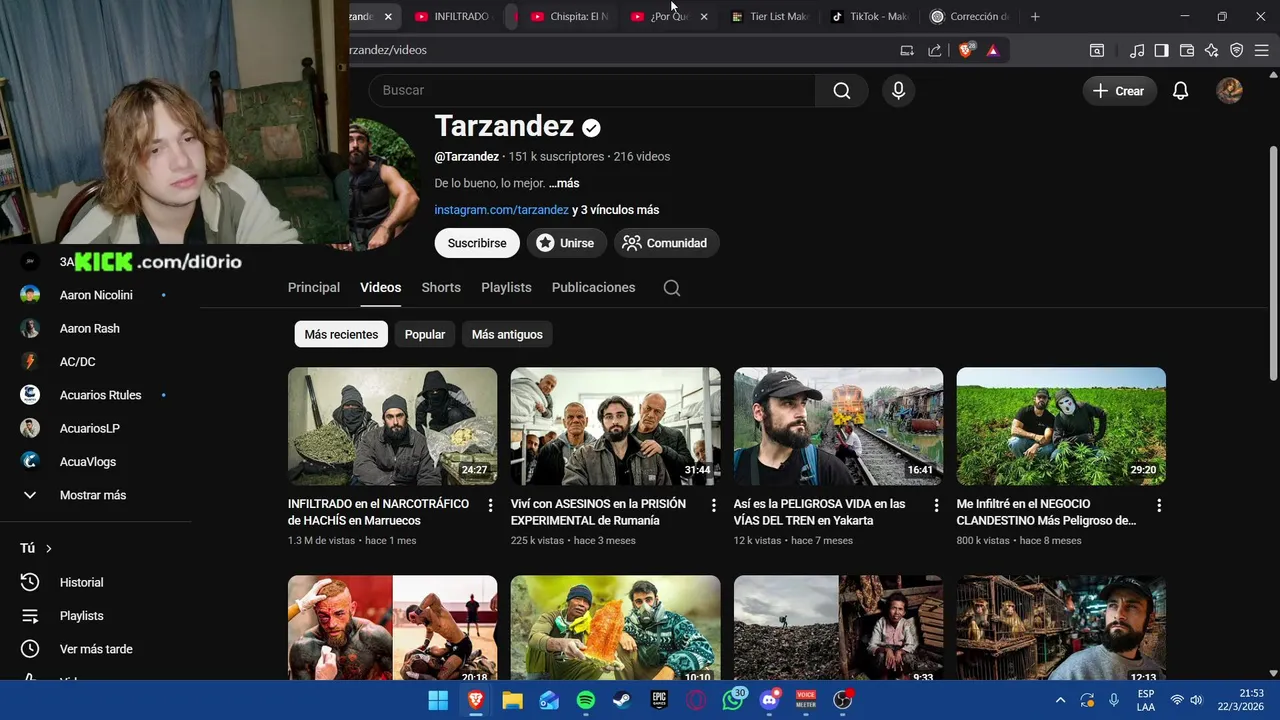Open the Playlists channel tab

506,287
